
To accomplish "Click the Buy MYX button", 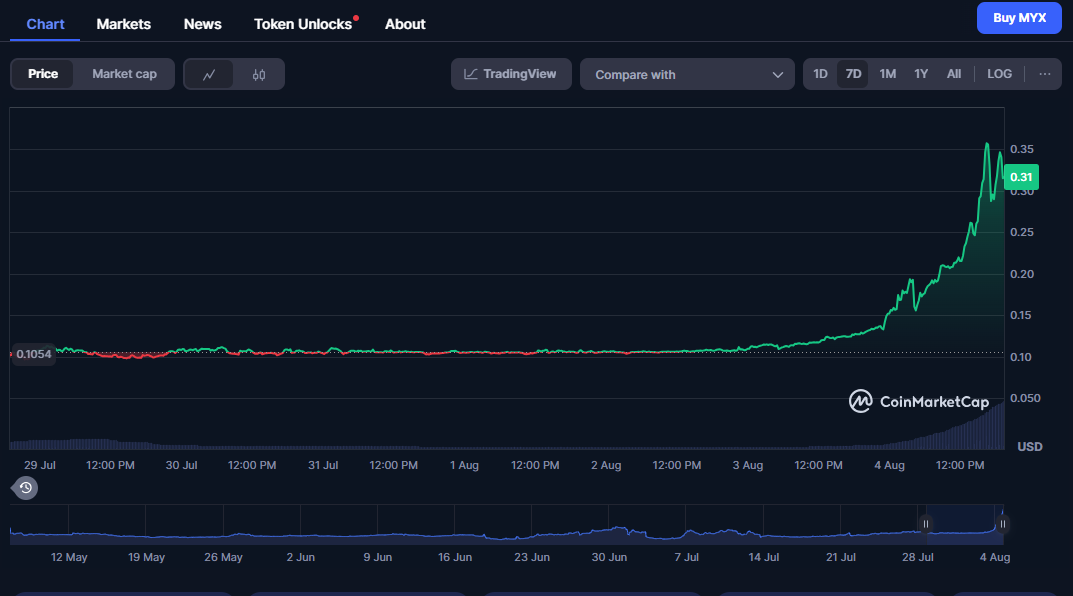I will pyautogui.click(x=1018, y=18).
